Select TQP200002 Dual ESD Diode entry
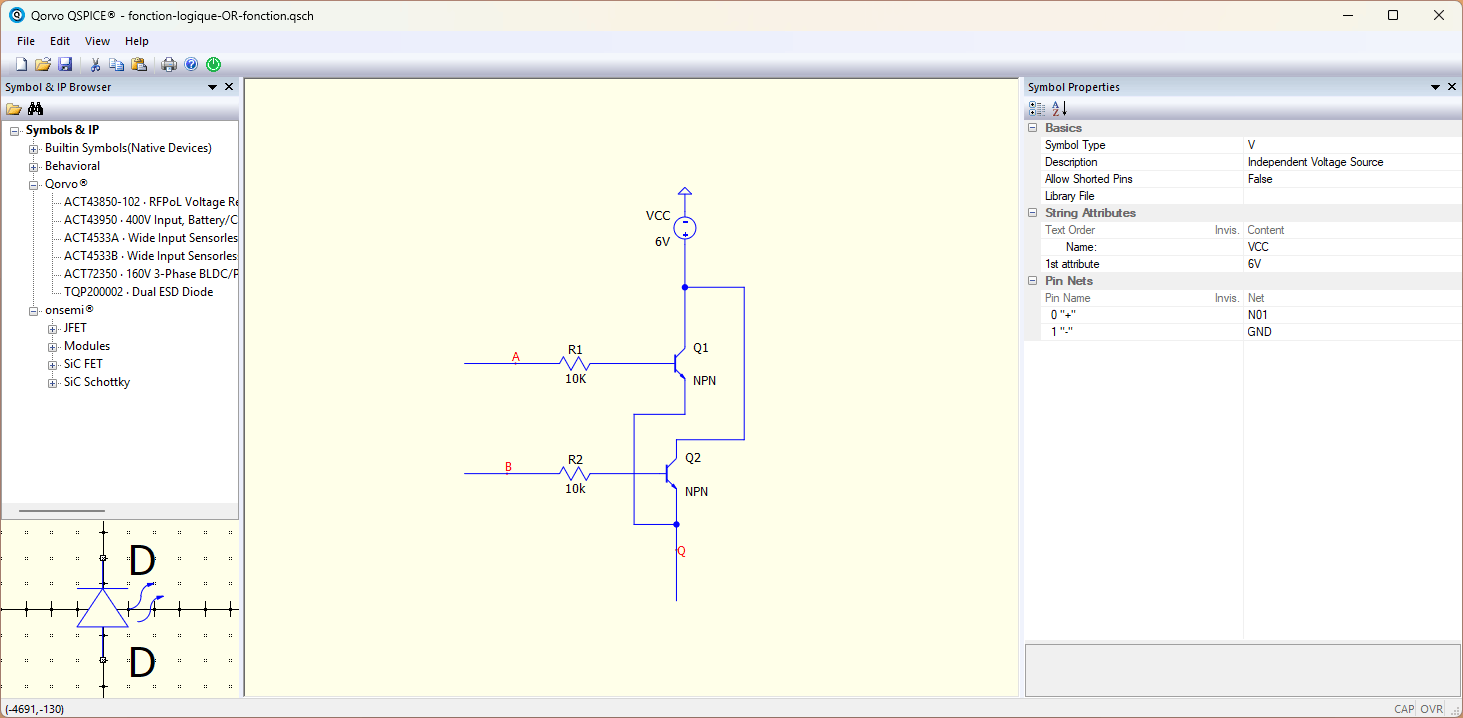The image size is (1463, 718). coord(138,292)
